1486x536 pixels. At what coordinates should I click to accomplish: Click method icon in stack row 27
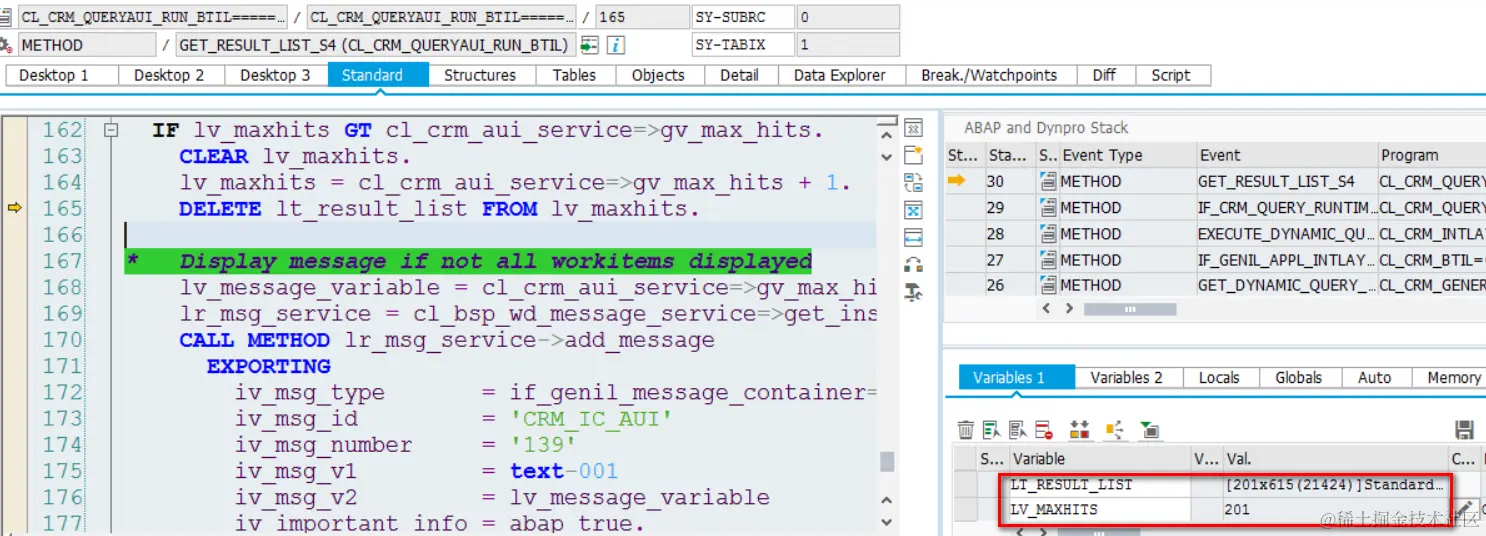[1047, 259]
